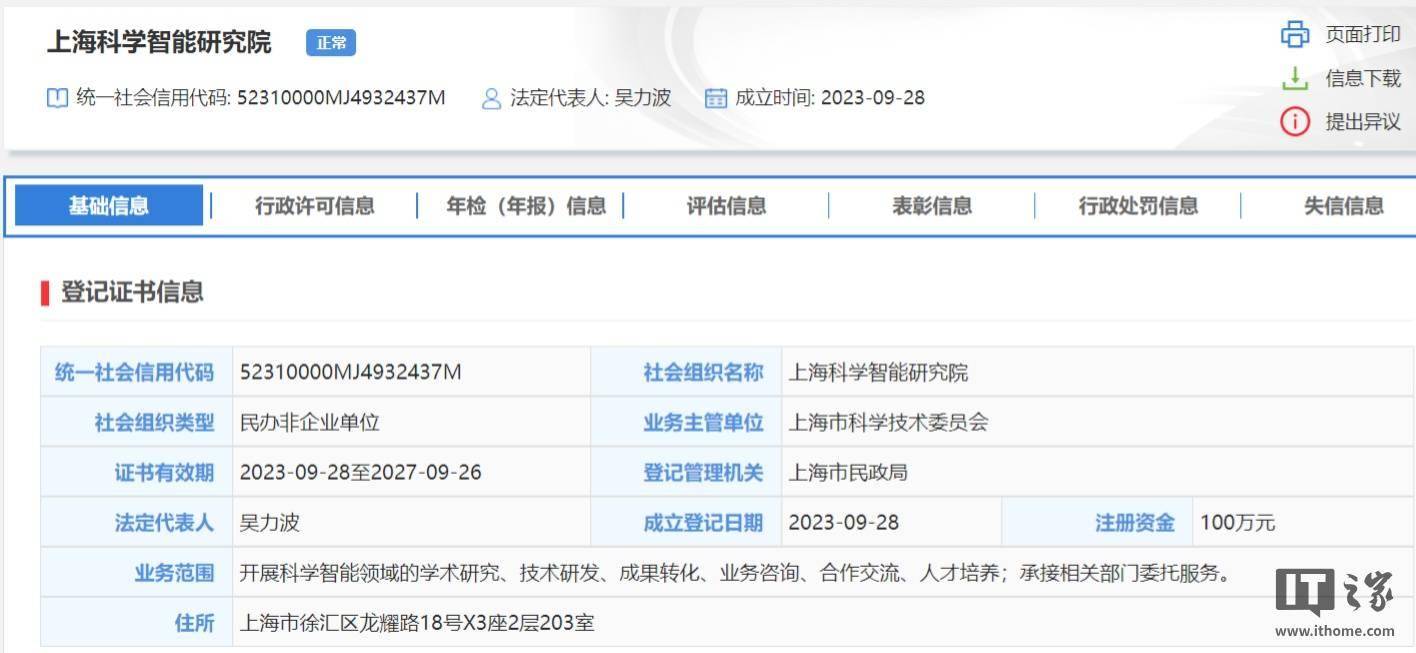The height and width of the screenshot is (653, 1416).
Task: Click the 住所 label
Action: click(x=195, y=623)
